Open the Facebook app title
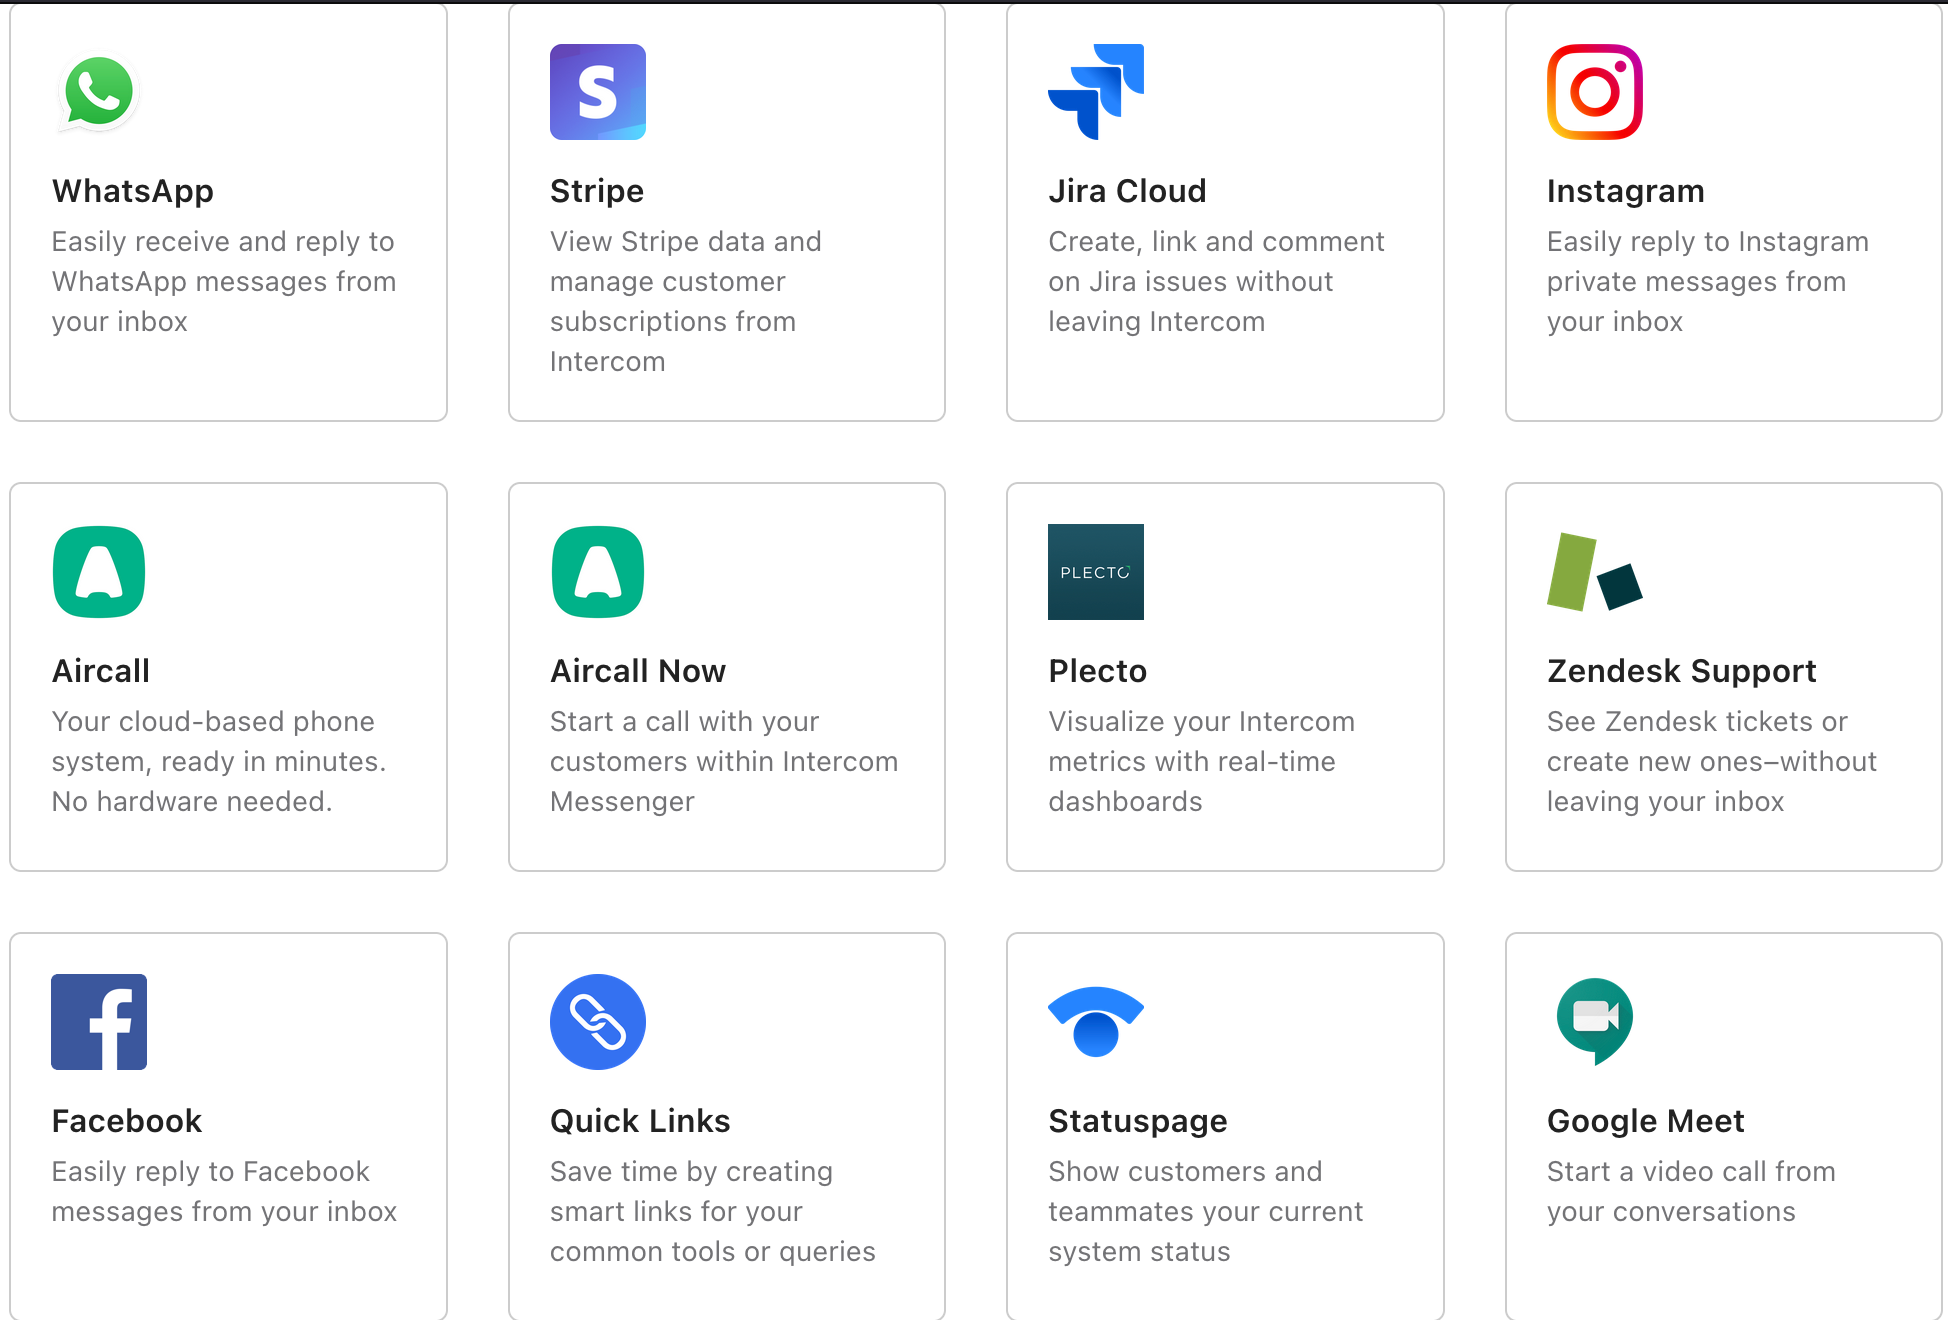Screen dimensions: 1948x1320 coord(127,1121)
